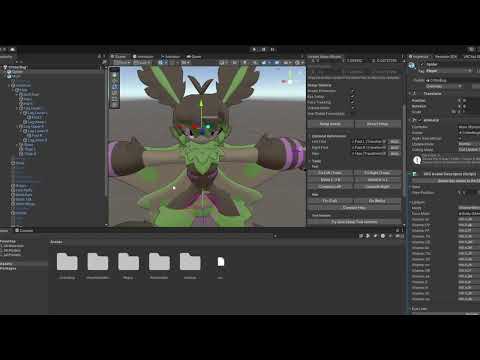Start Play mode with the play button

coord(254,50)
